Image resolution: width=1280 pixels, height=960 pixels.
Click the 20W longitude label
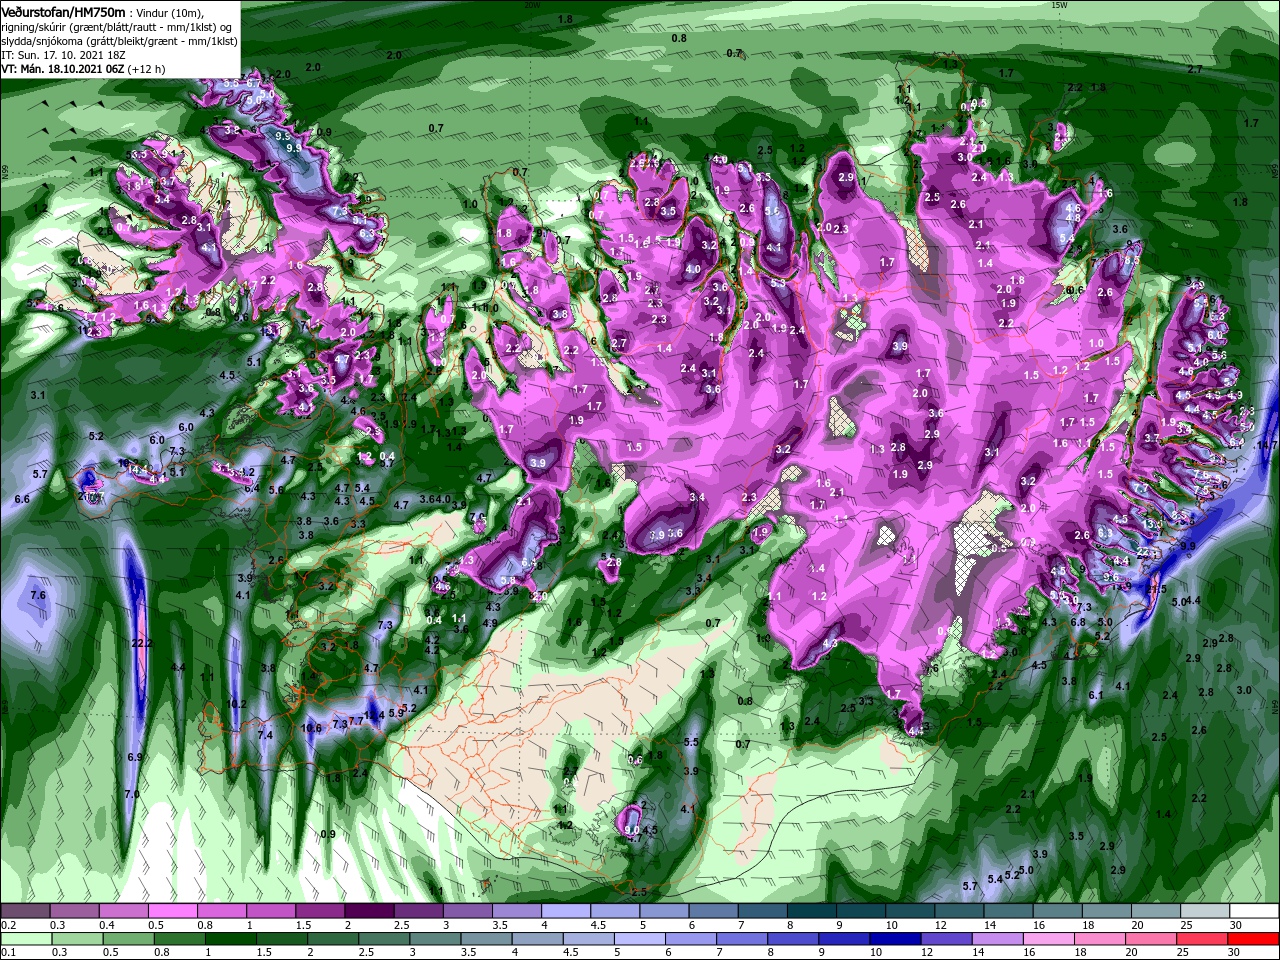tap(531, 4)
